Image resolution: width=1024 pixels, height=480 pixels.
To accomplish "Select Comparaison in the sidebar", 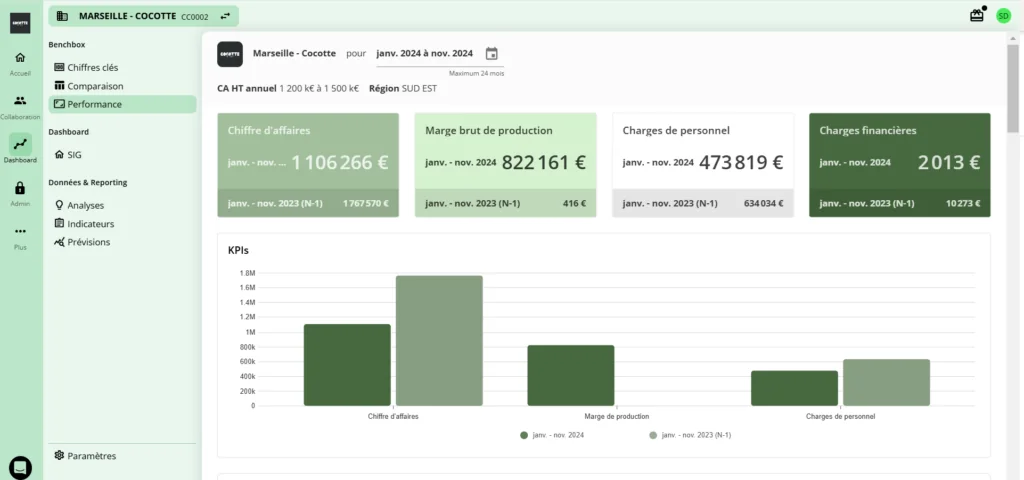I will (x=95, y=86).
